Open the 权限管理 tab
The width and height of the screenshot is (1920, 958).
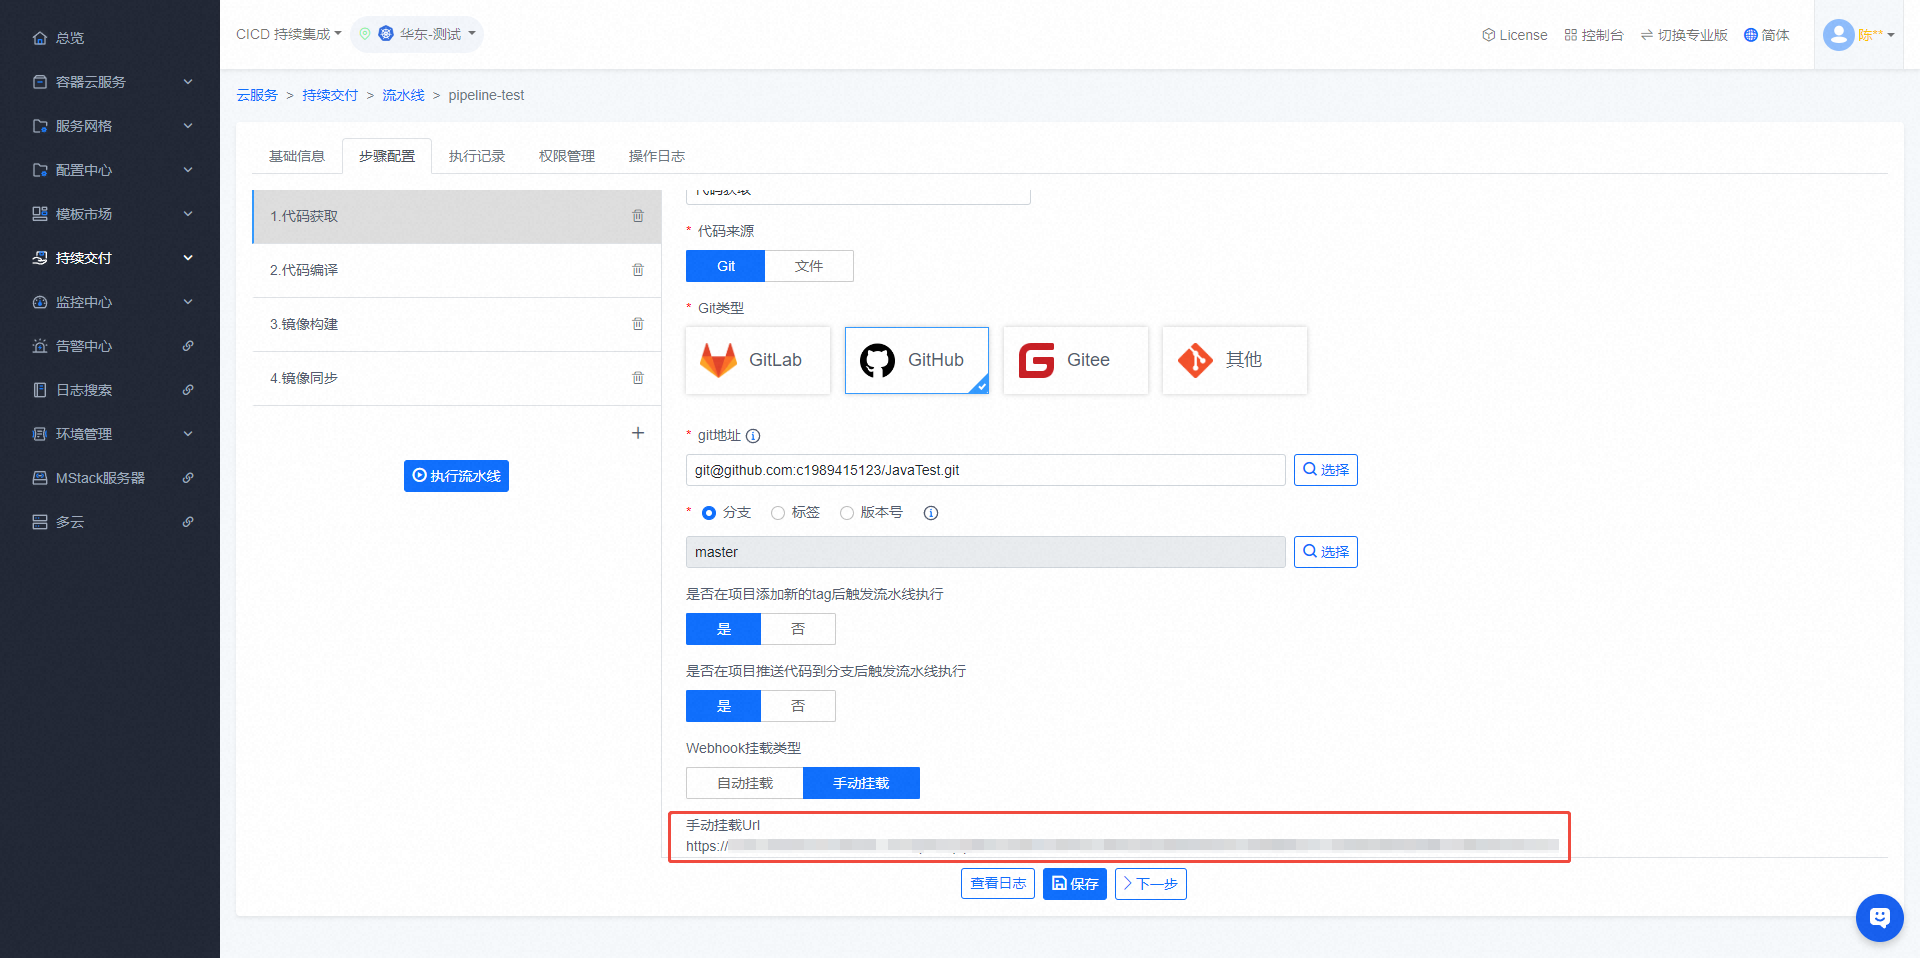[567, 156]
